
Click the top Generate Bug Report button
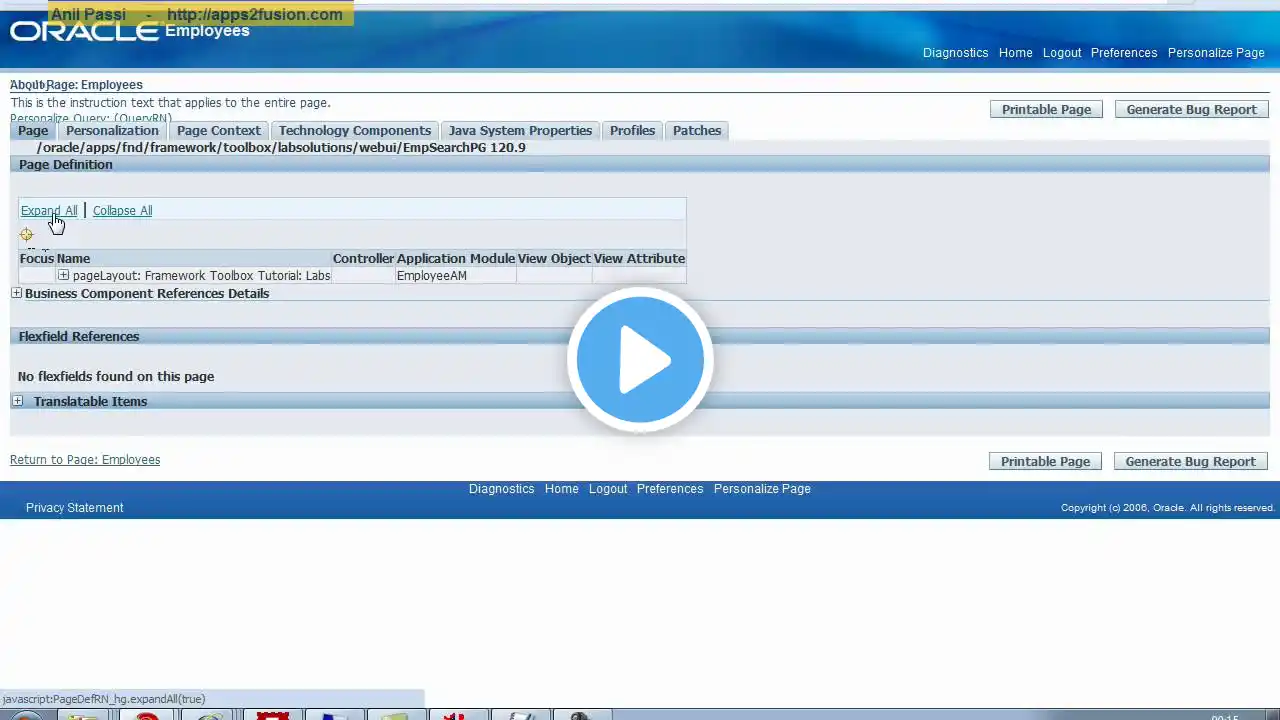click(x=1191, y=109)
